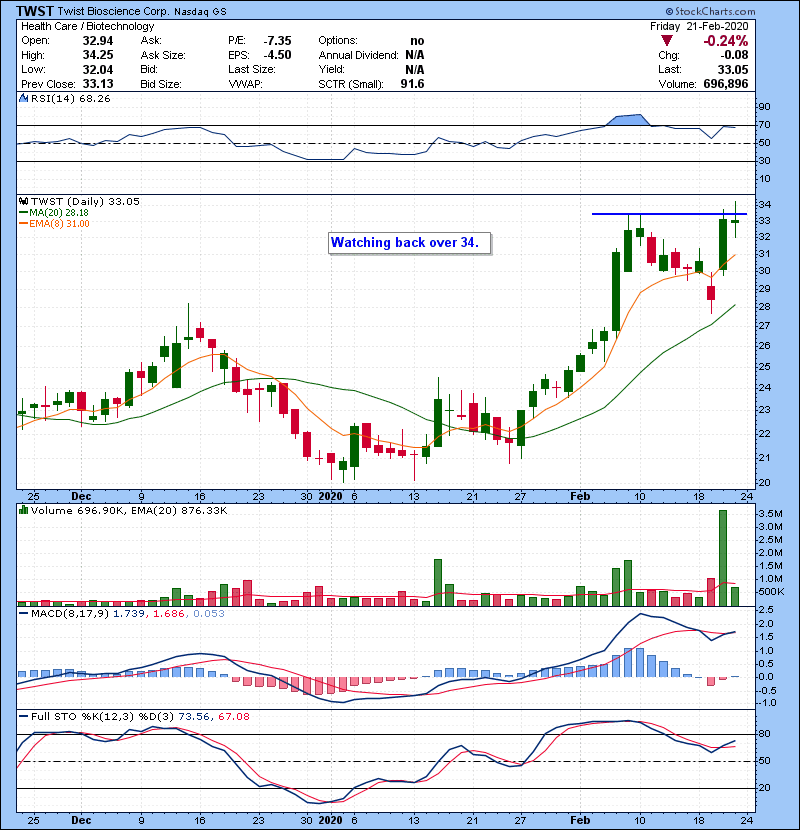Click the -0.24% percent change figure
The height and width of the screenshot is (830, 800).
pyautogui.click(x=726, y=41)
